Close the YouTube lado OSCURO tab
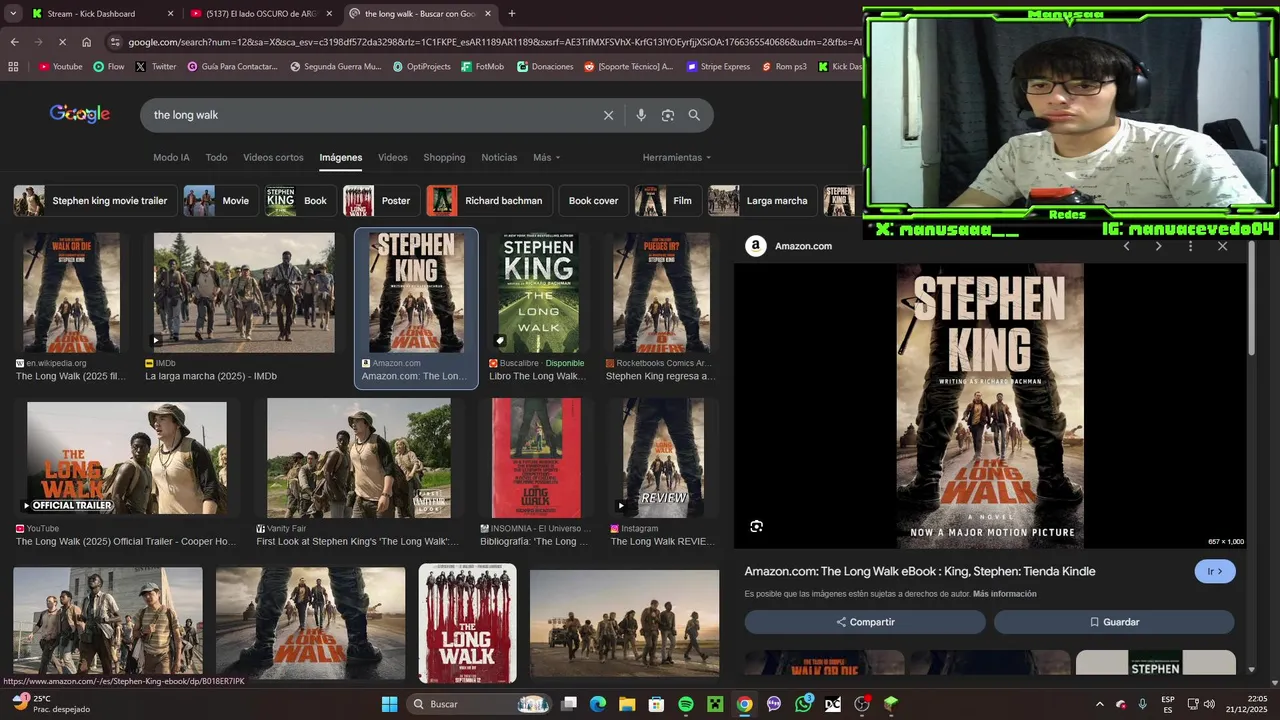The image size is (1280, 720). 329,14
